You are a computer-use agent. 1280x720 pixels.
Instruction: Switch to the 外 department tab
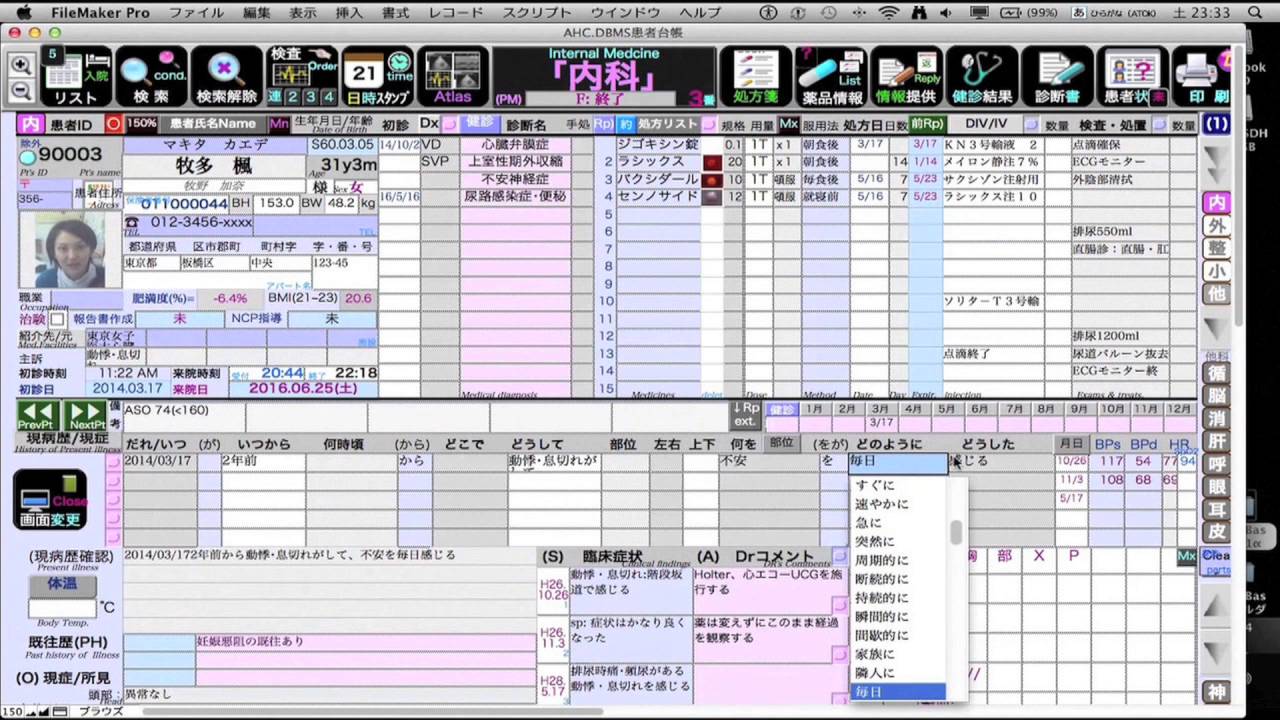click(x=1216, y=226)
